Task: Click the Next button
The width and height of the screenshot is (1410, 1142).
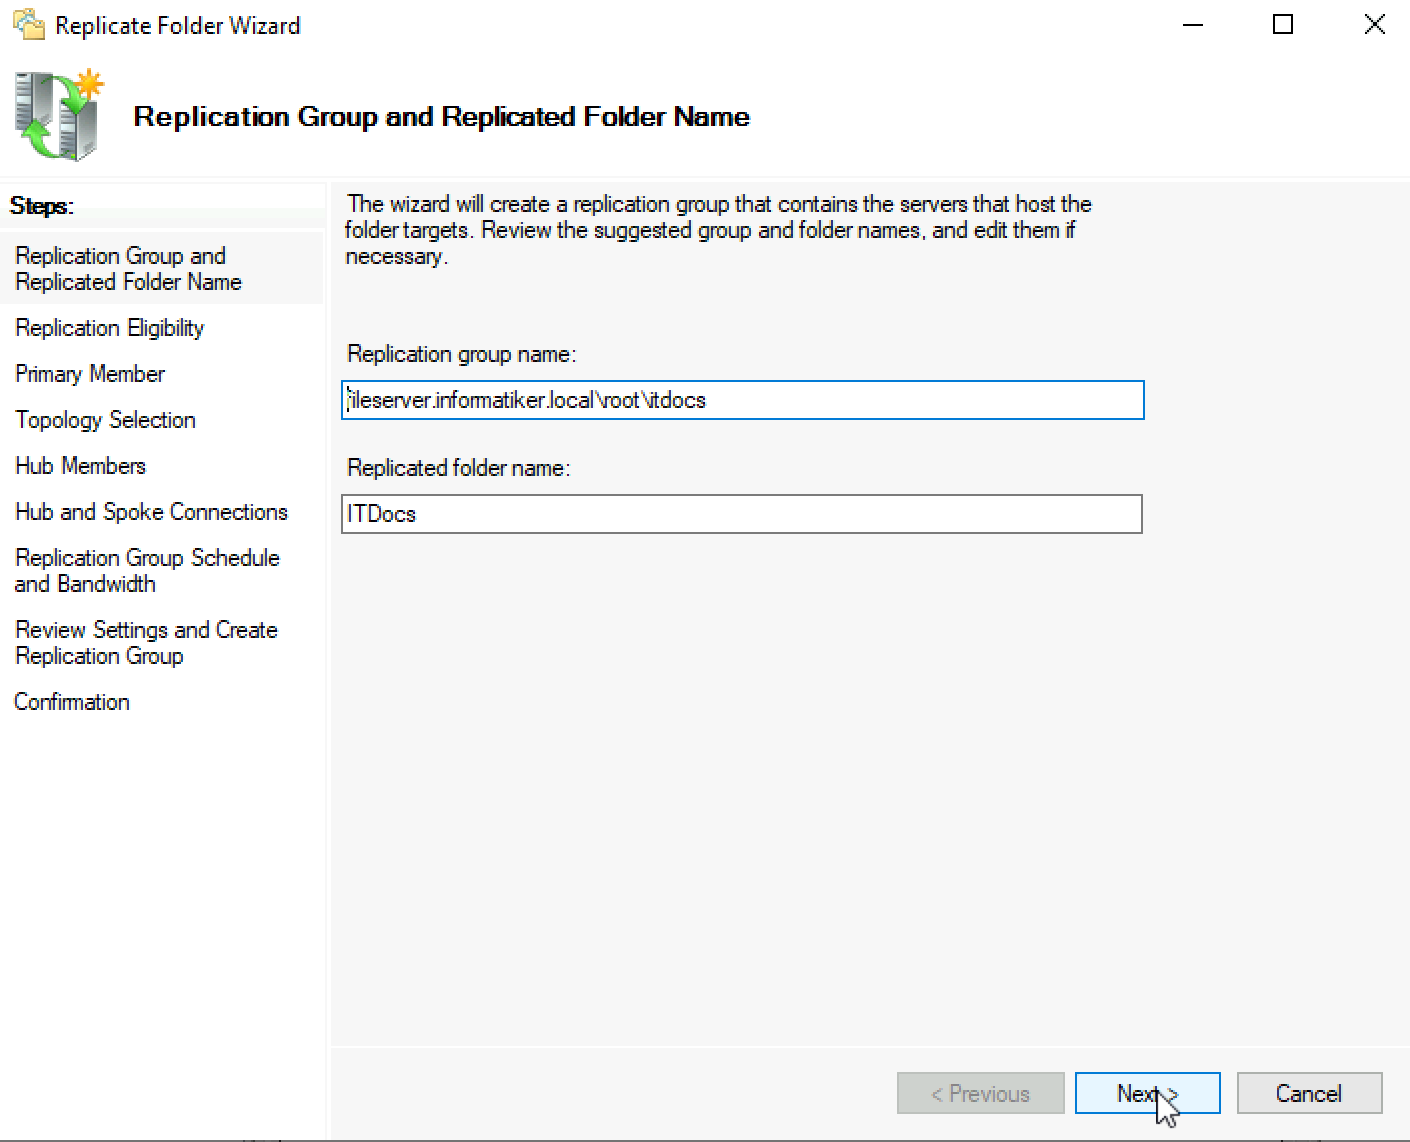Action: 1147,1093
